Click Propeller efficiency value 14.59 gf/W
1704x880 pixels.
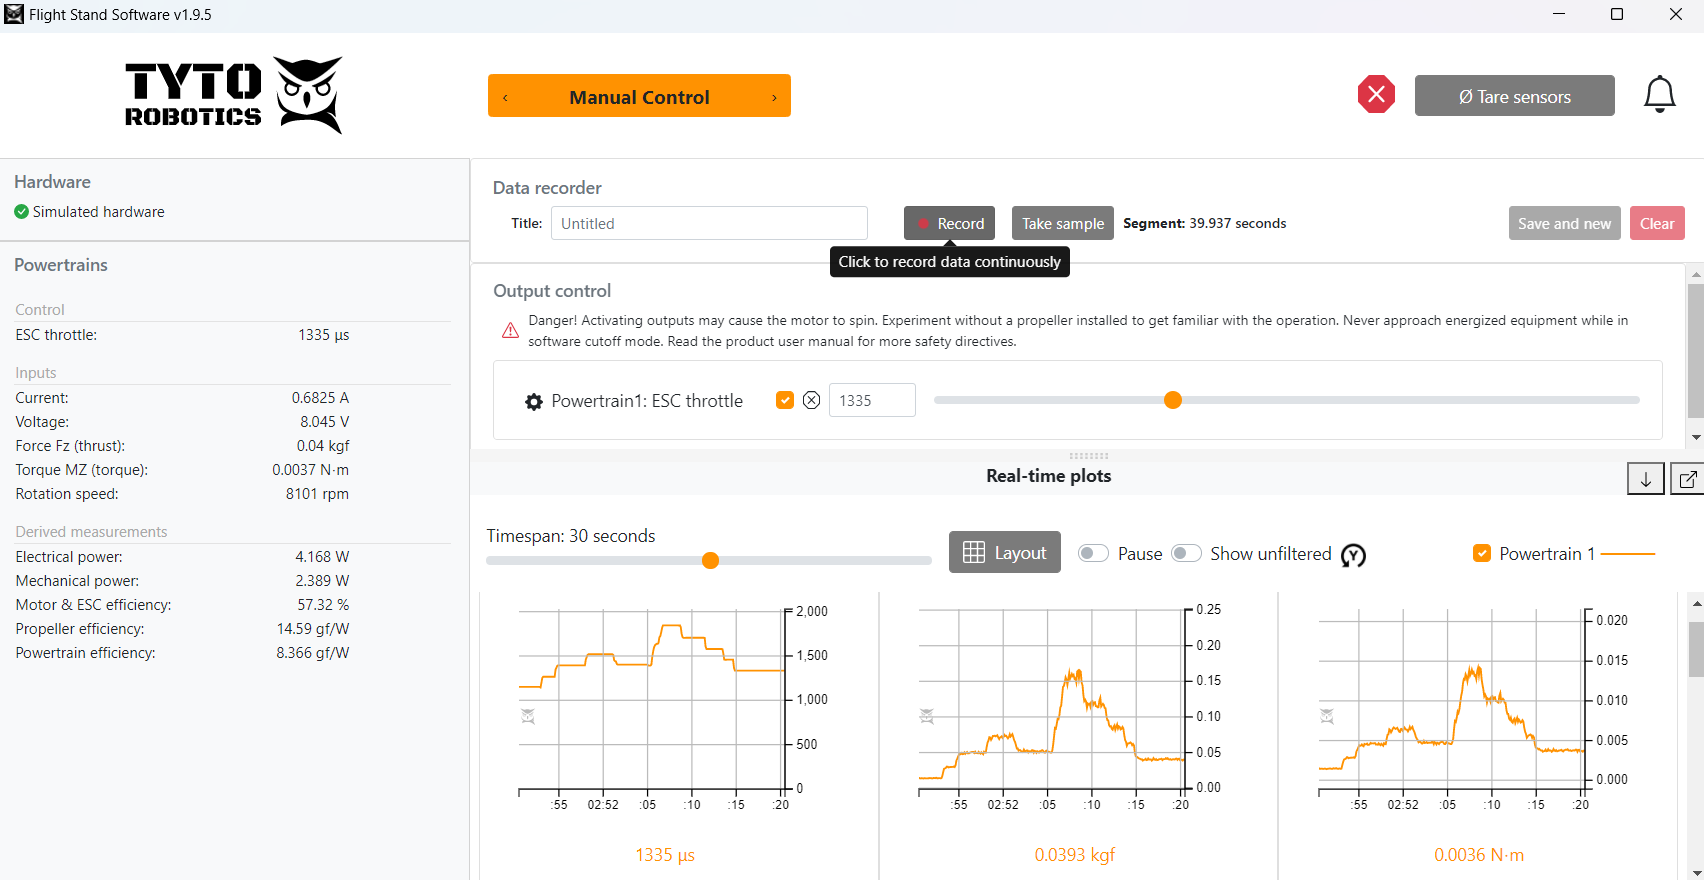tap(313, 629)
